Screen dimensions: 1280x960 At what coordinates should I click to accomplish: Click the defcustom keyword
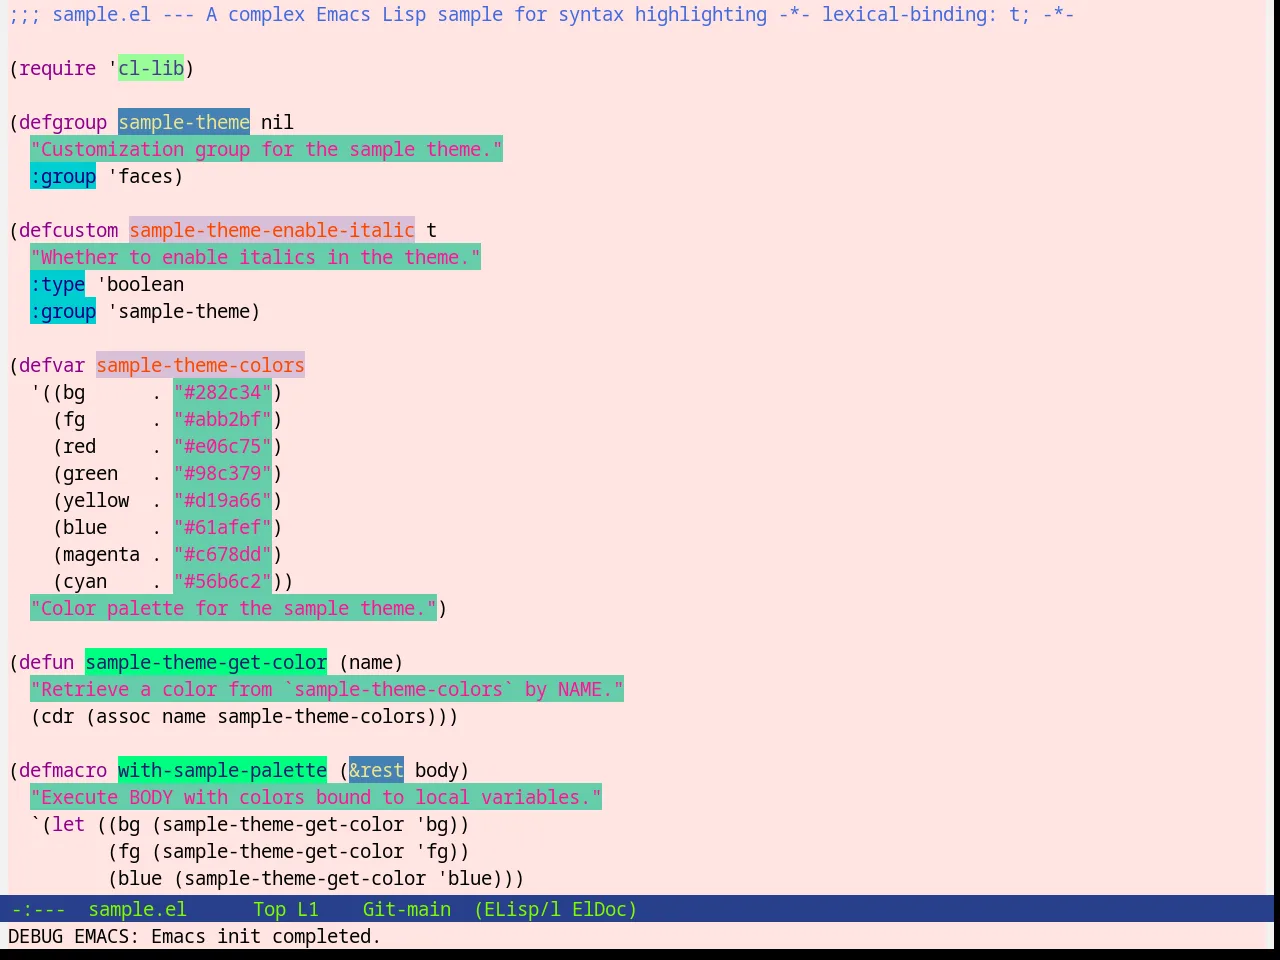tap(69, 230)
